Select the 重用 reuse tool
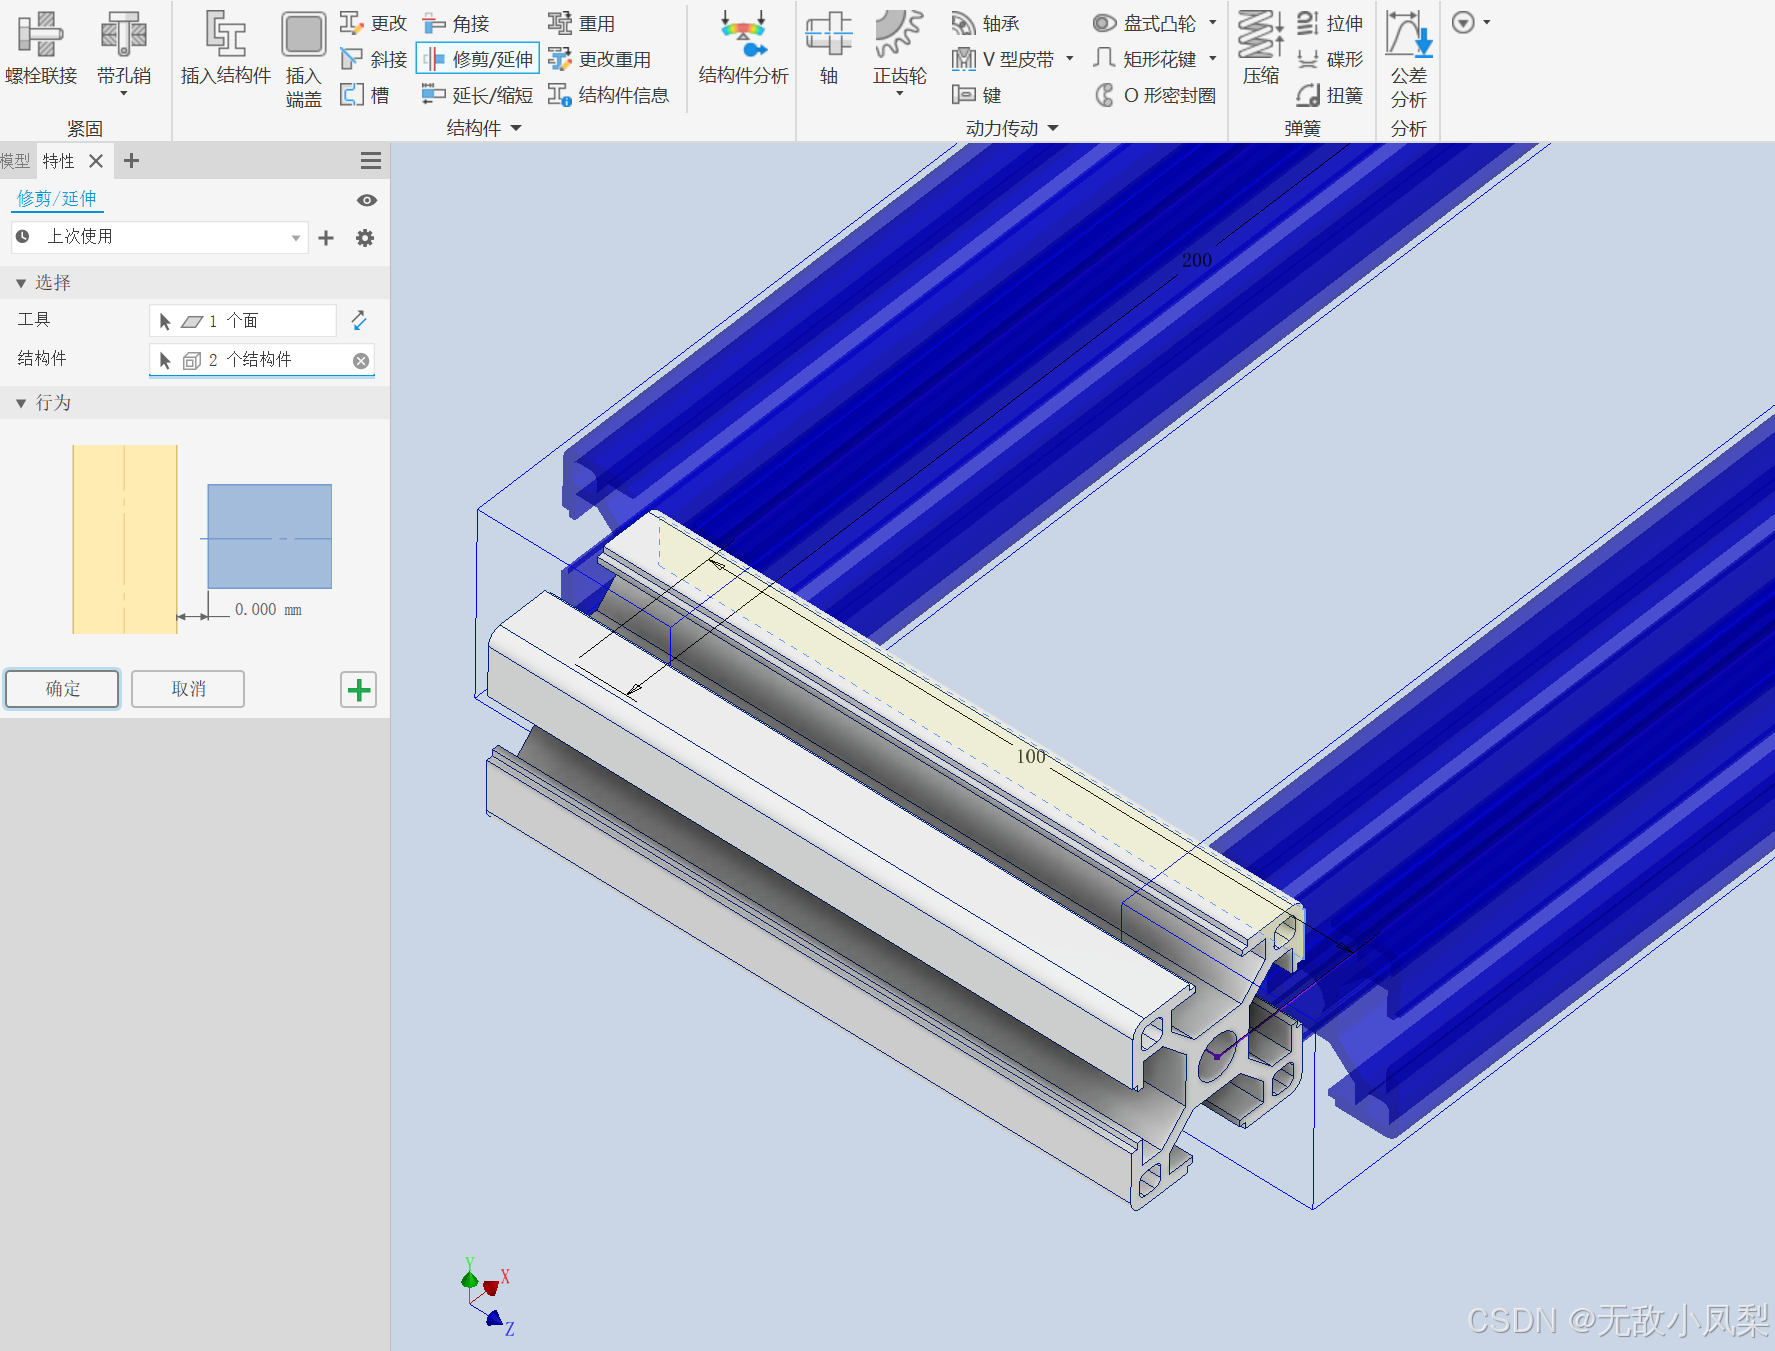Viewport: 1775px width, 1351px height. (x=581, y=23)
